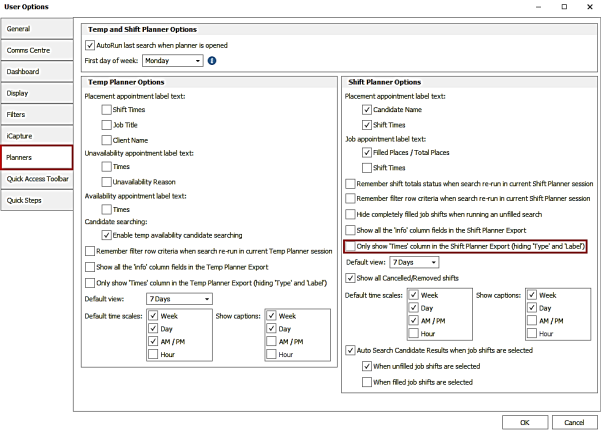
Task: Confirm the options with OK
Action: point(525,422)
